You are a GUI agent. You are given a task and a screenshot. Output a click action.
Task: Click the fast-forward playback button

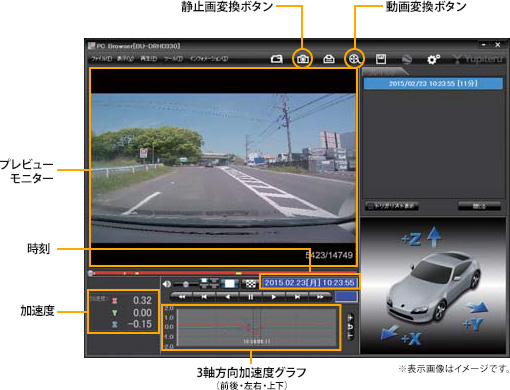(x=320, y=297)
